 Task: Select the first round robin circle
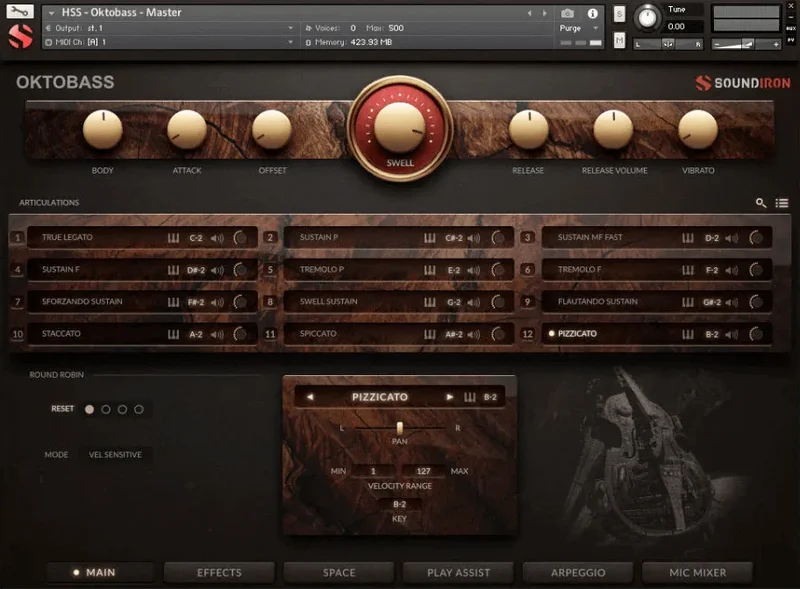click(89, 409)
